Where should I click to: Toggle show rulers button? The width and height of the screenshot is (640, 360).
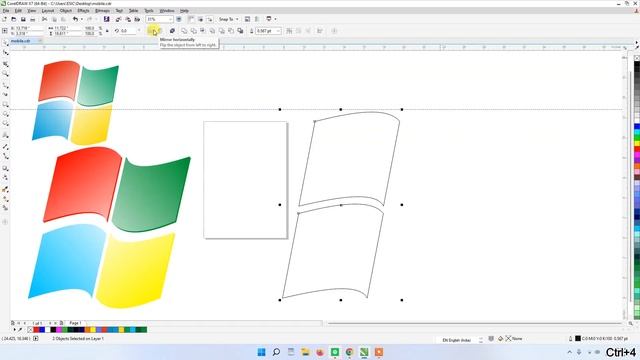[x=191, y=19]
